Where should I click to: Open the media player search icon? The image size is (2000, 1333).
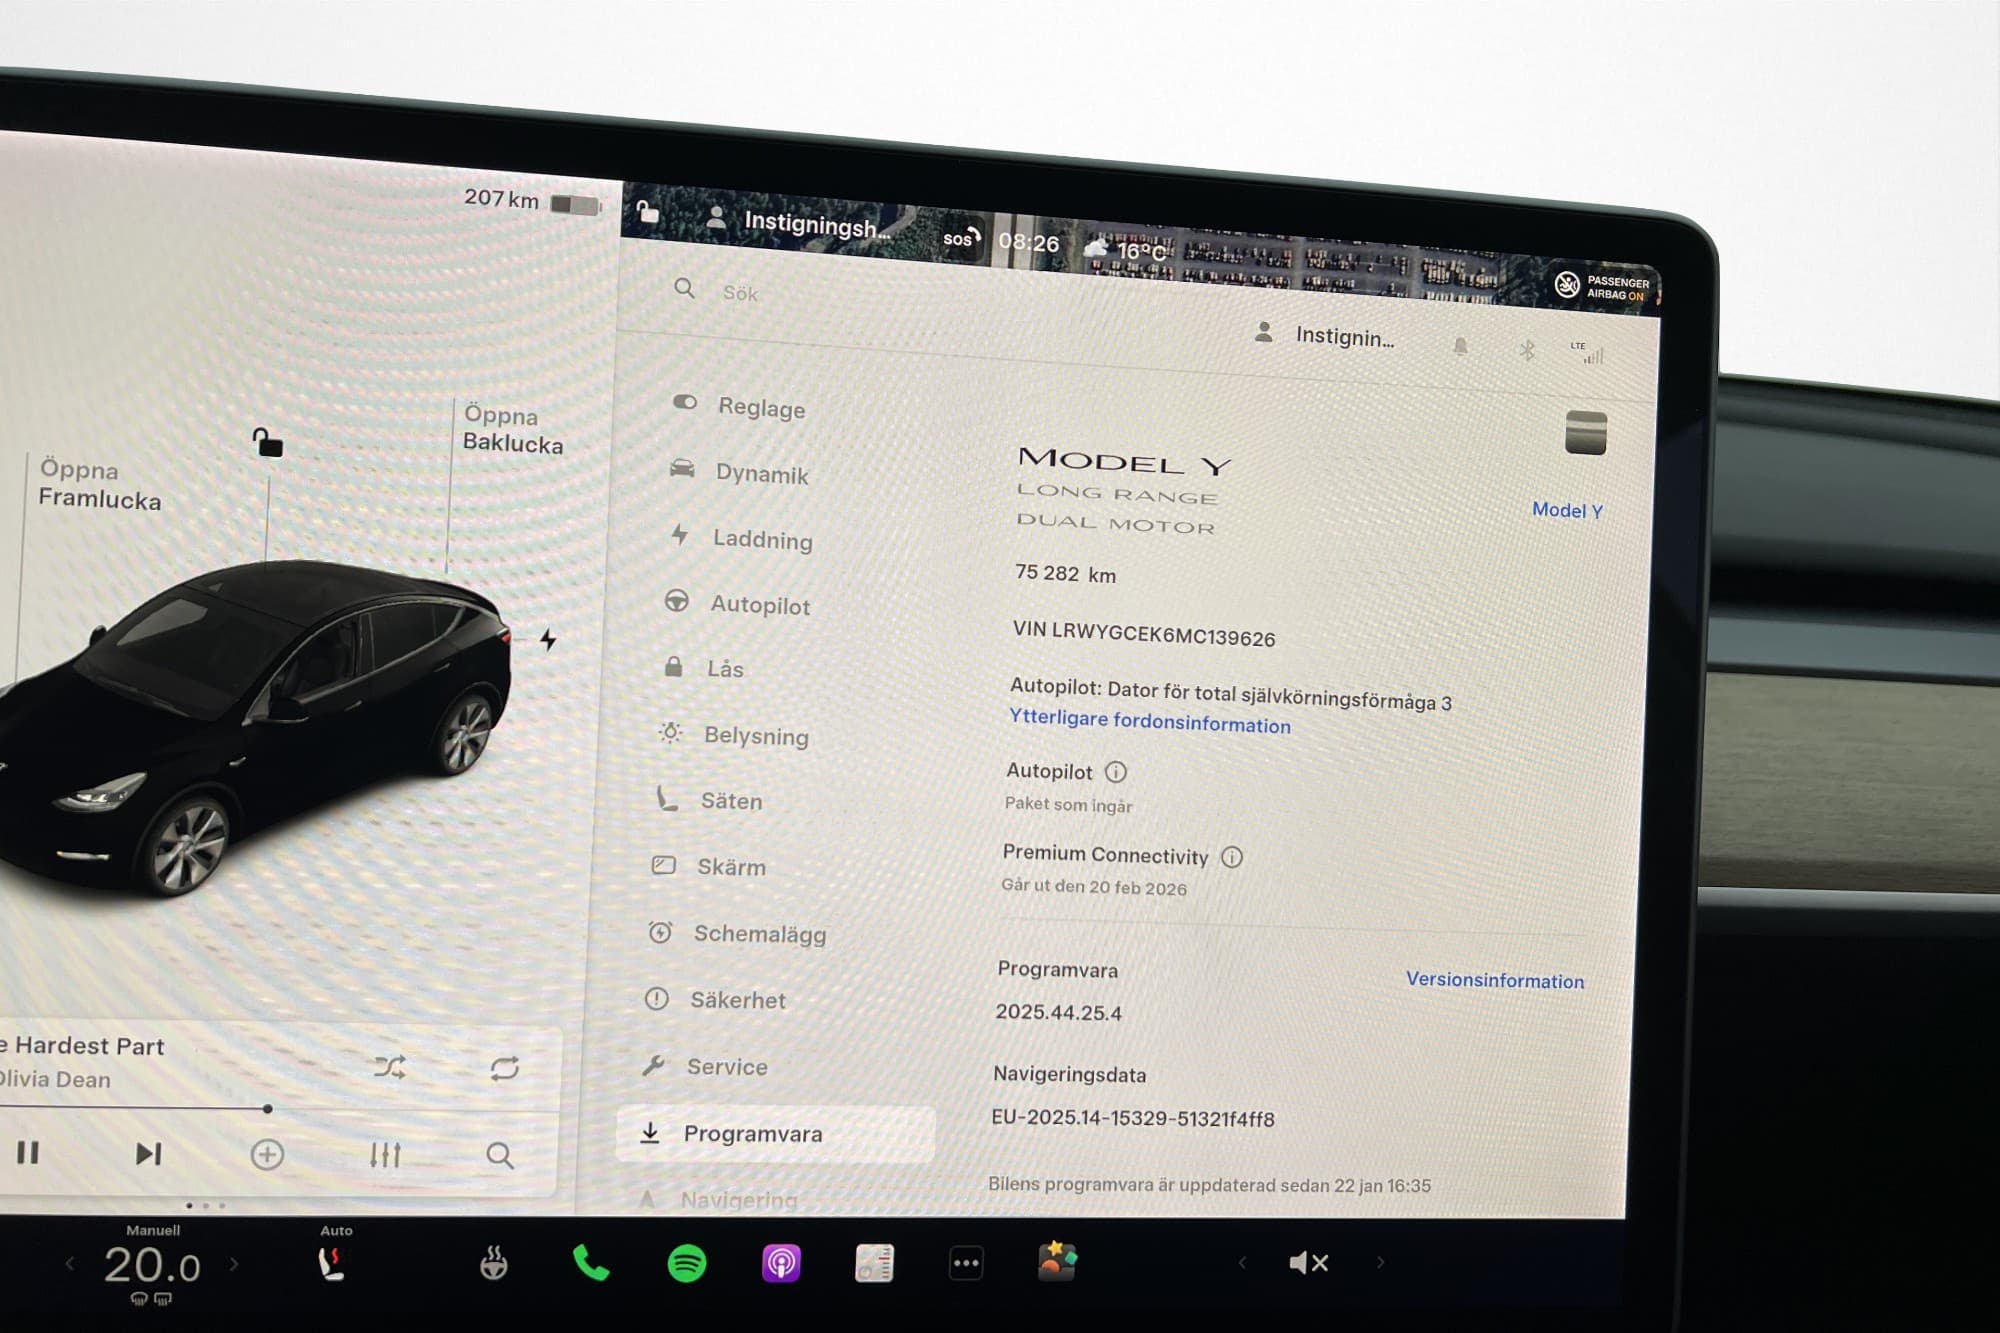[x=500, y=1156]
